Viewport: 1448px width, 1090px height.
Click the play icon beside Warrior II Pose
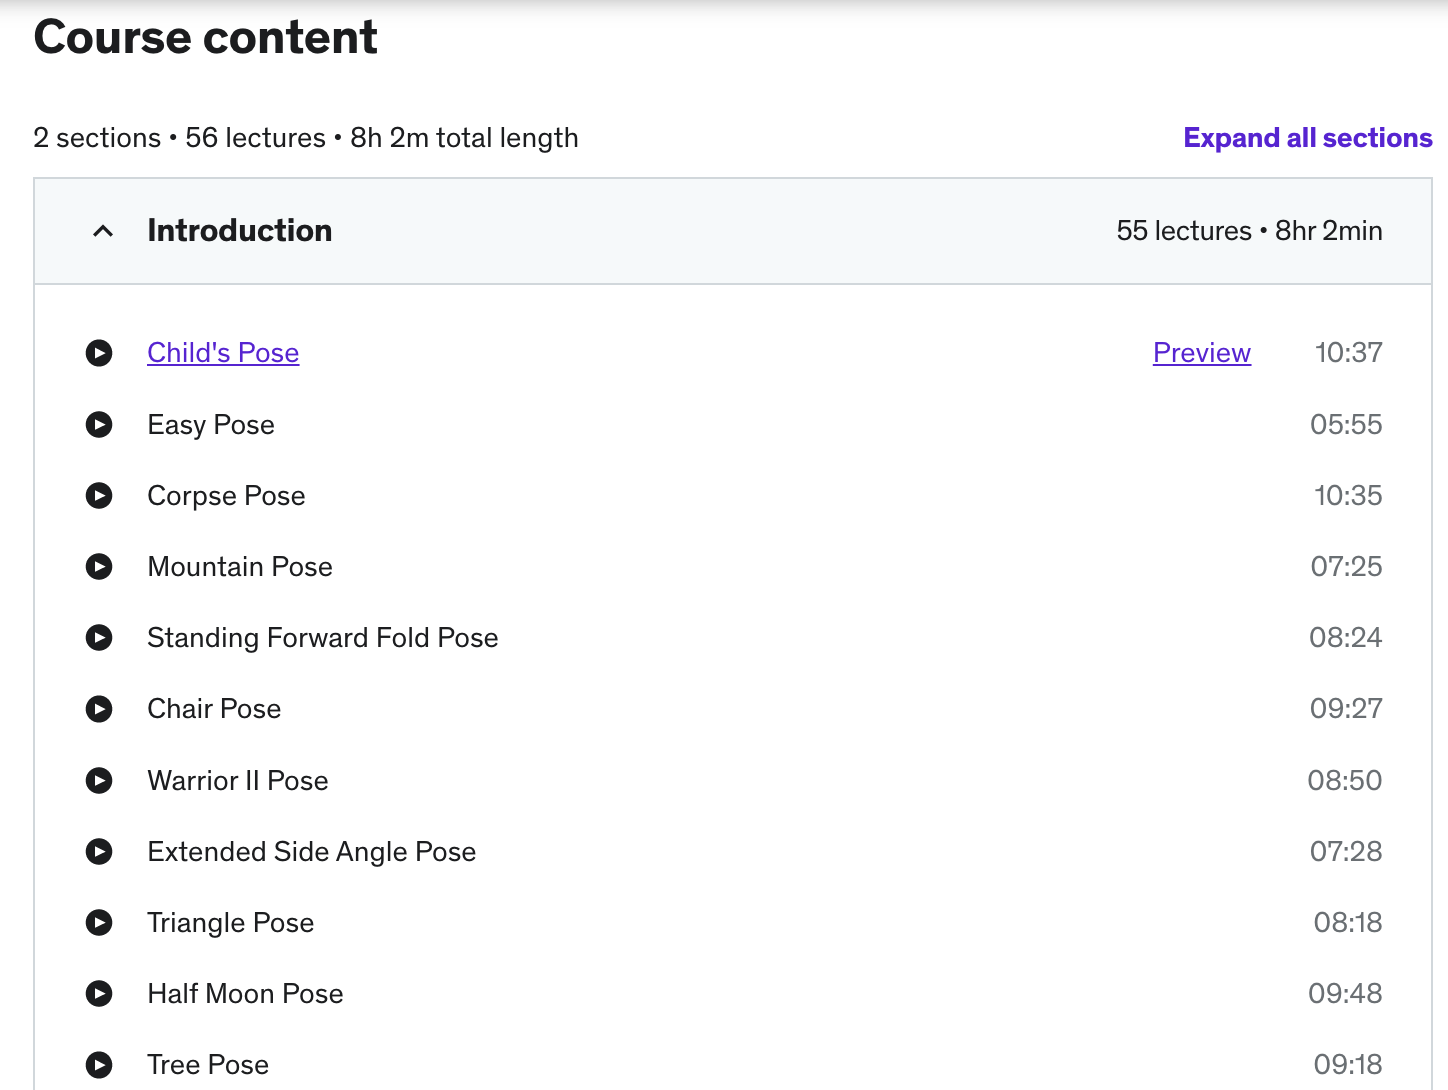[x=99, y=780]
